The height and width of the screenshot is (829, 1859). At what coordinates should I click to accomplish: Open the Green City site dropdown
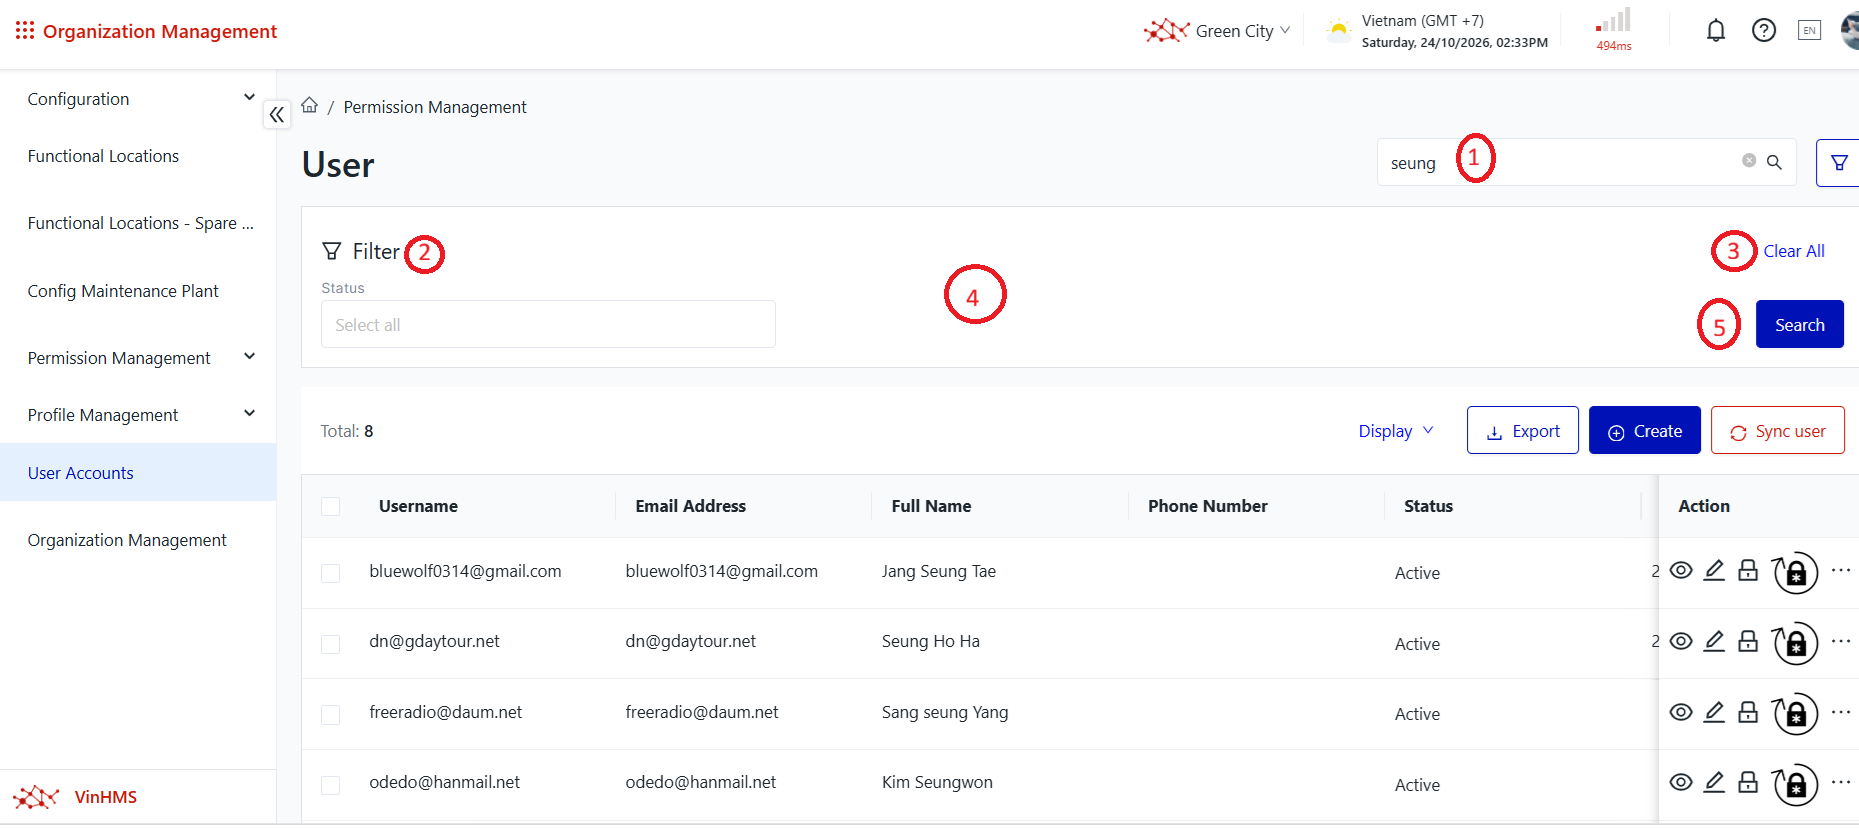pyautogui.click(x=1217, y=31)
